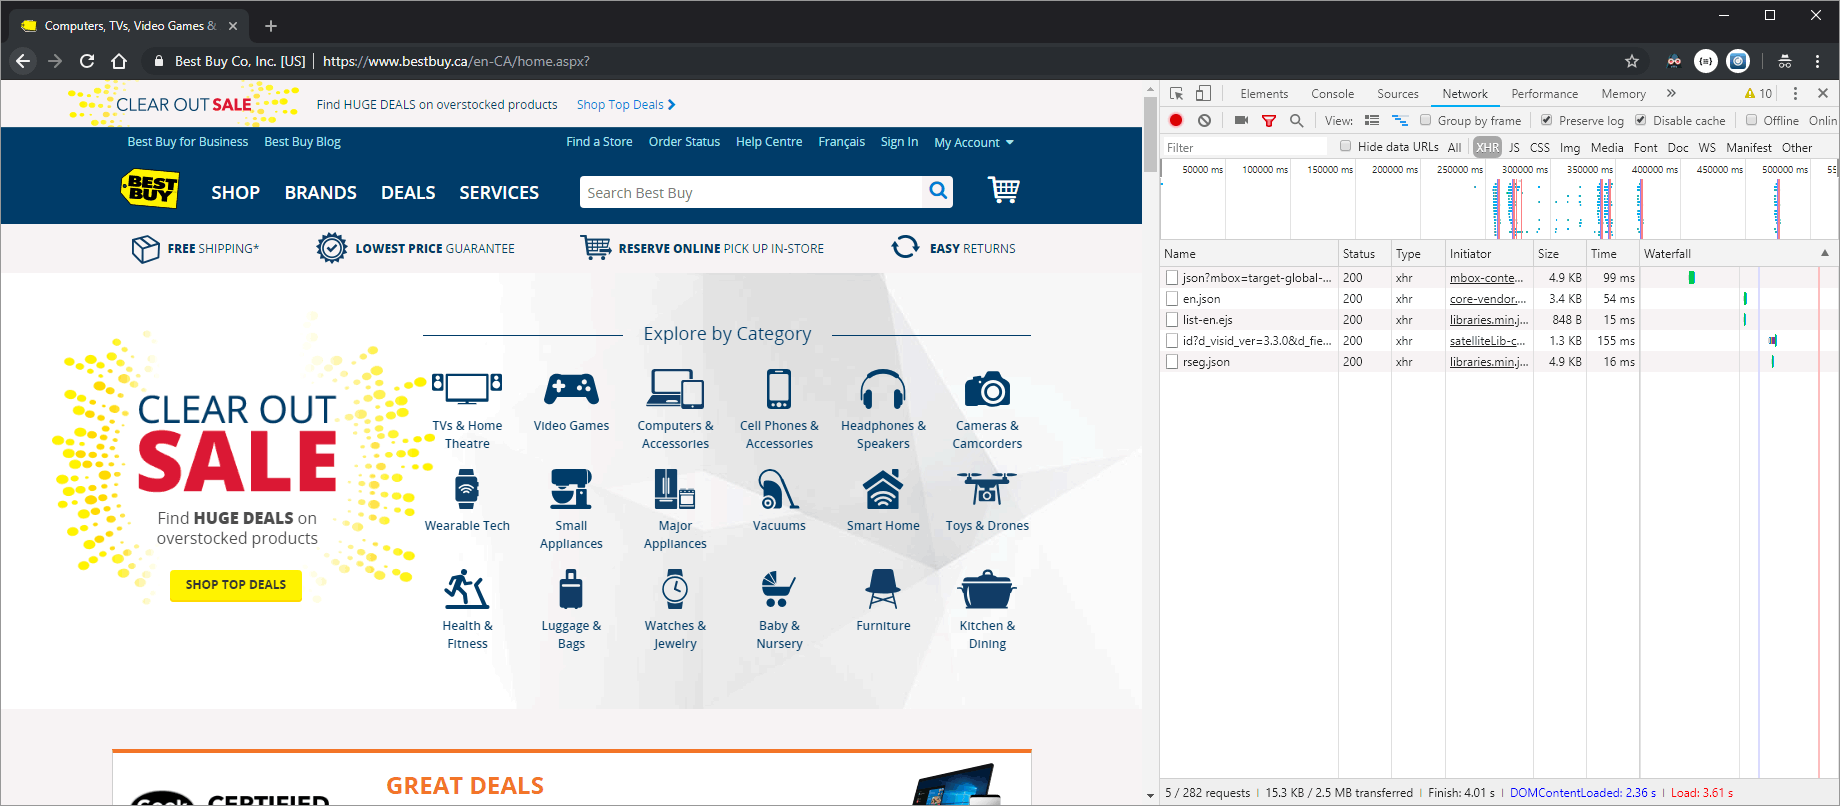Image resolution: width=1840 pixels, height=806 pixels.
Task: Expand My Account dropdown
Action: pos(974,142)
